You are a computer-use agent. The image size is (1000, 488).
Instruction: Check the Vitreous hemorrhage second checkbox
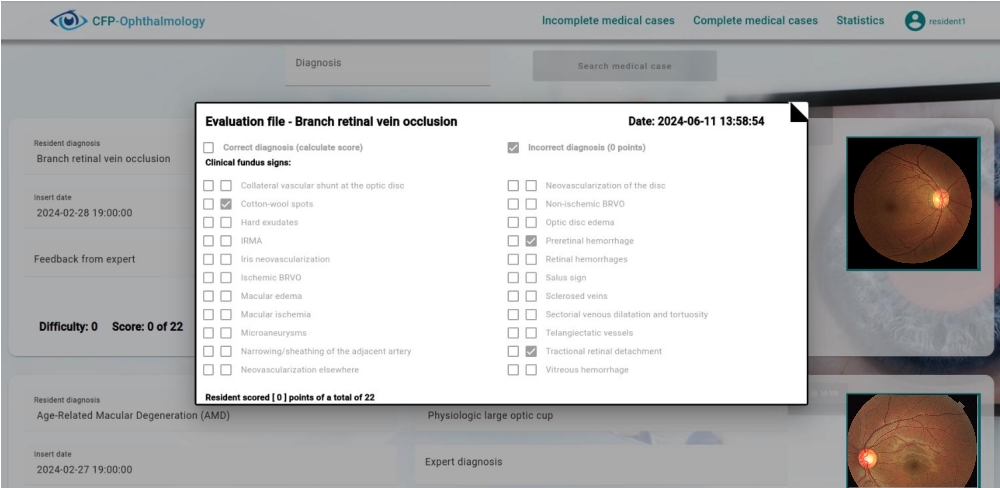click(x=531, y=370)
